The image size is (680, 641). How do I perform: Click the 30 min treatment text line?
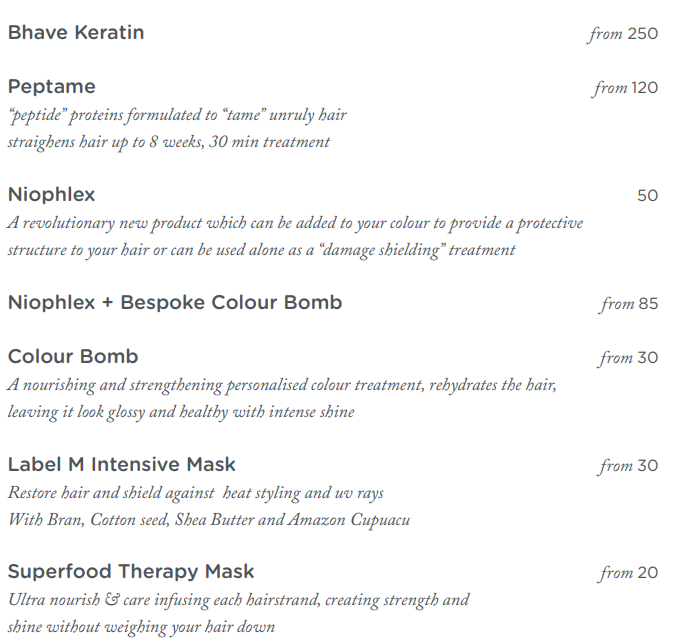168,142
